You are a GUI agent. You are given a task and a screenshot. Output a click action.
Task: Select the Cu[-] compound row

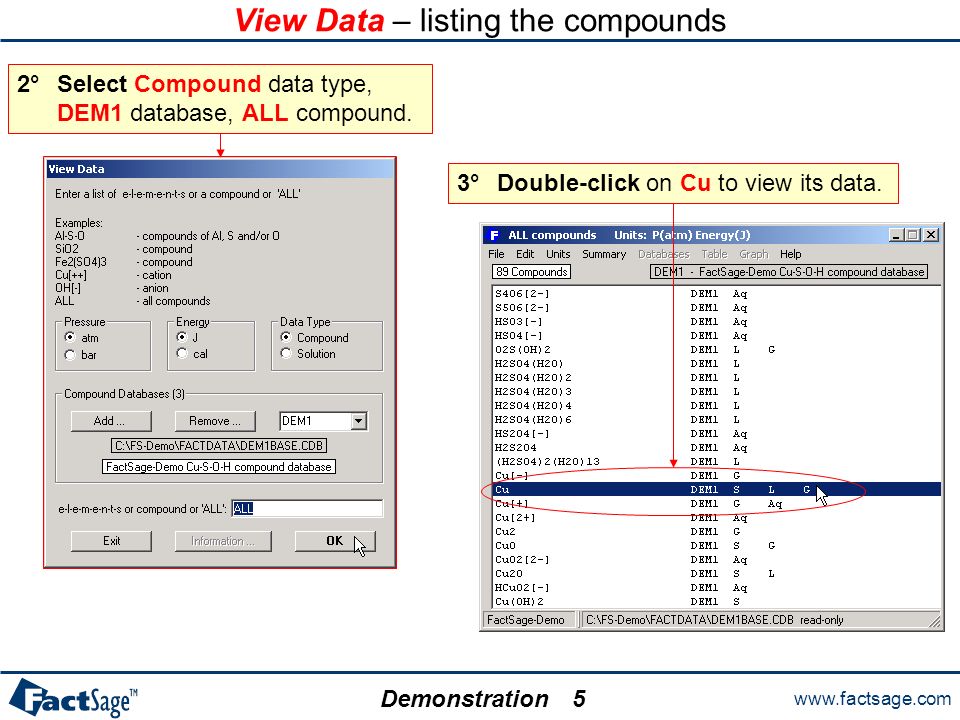pyautogui.click(x=716, y=476)
